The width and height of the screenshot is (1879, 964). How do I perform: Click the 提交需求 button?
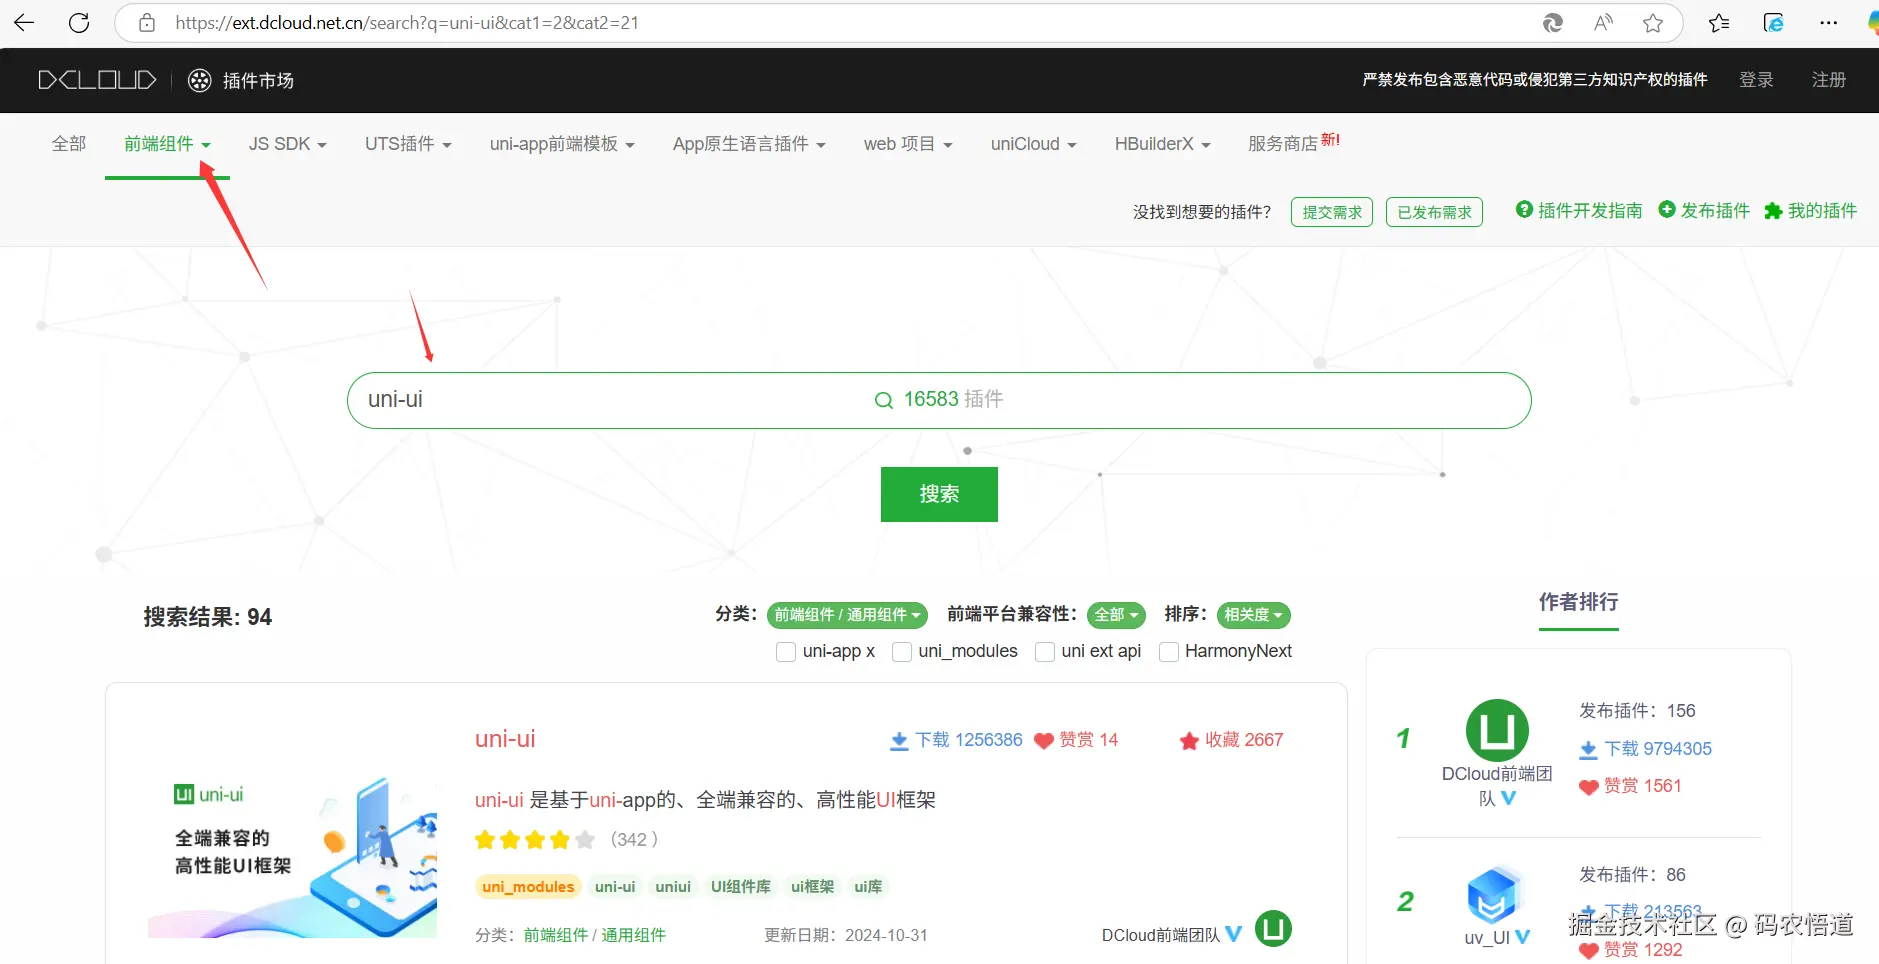coord(1332,212)
